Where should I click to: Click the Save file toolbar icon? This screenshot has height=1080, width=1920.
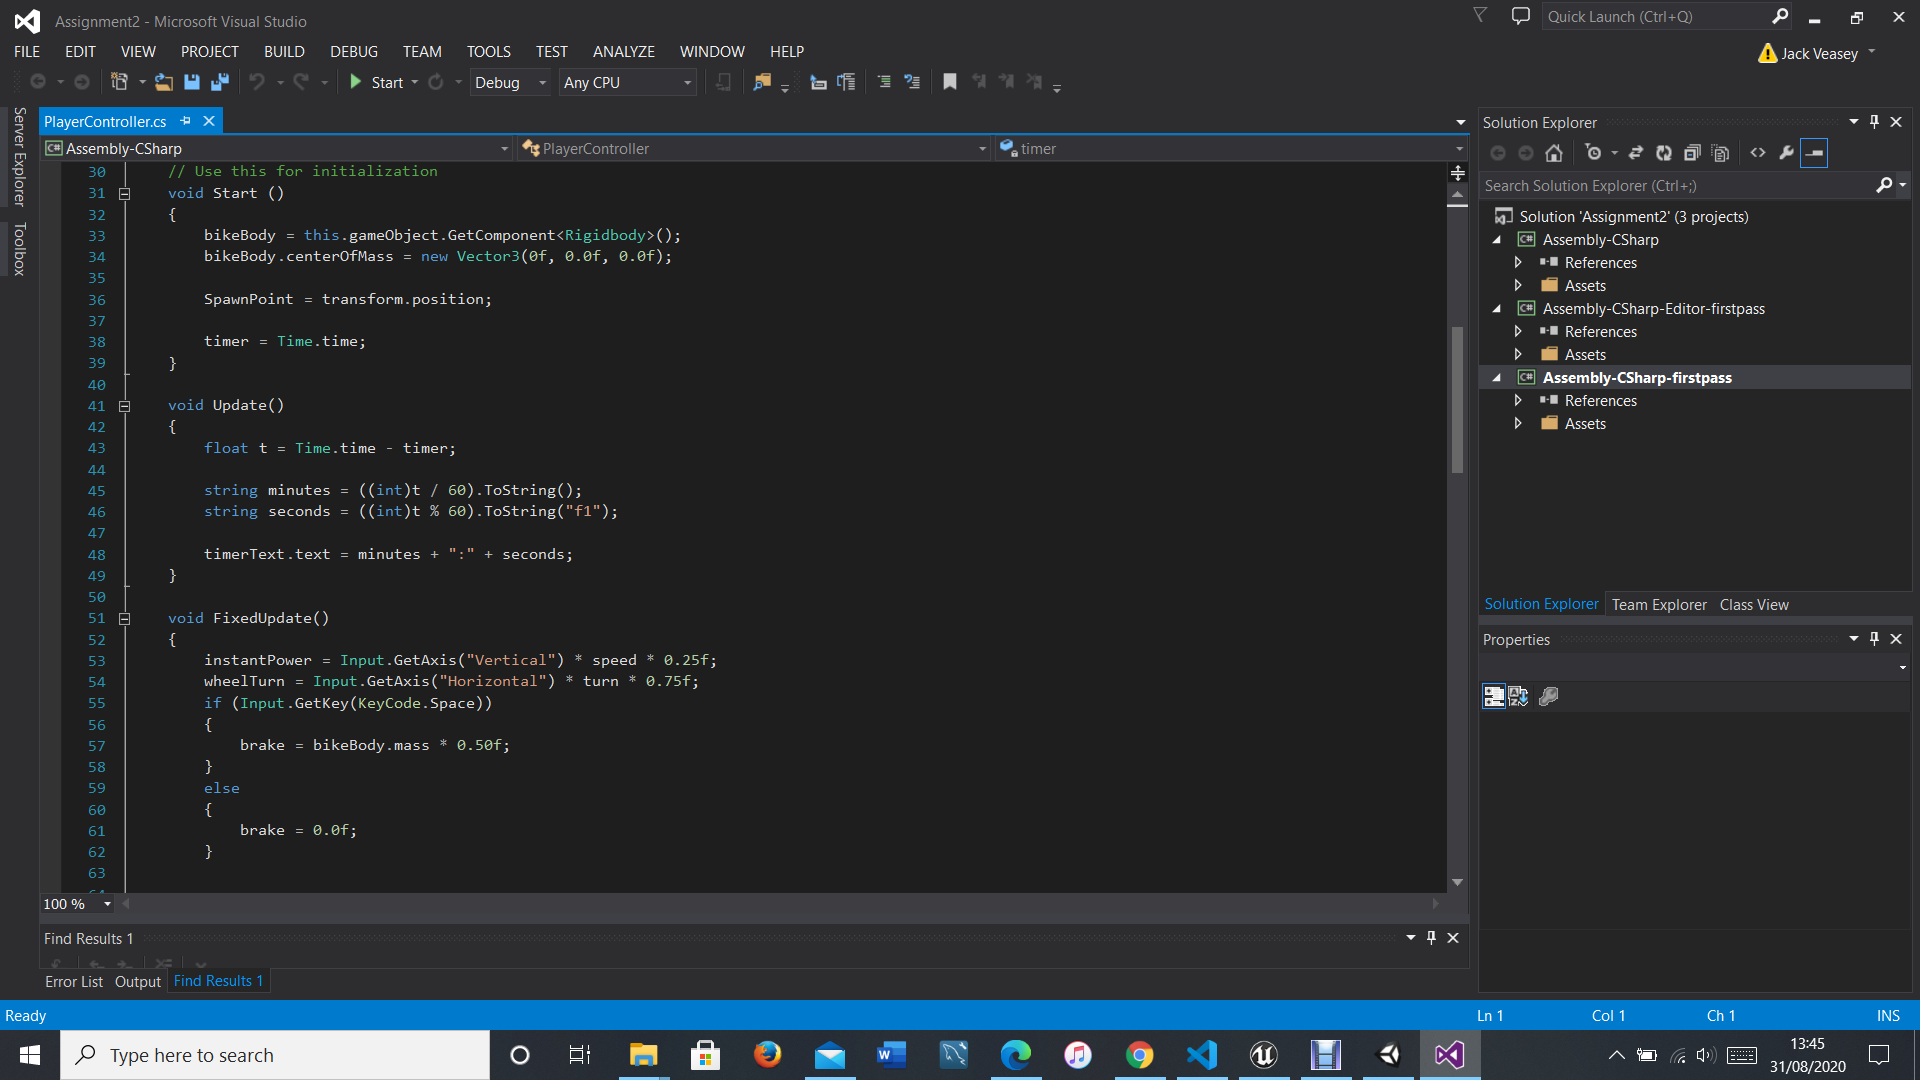(x=192, y=82)
